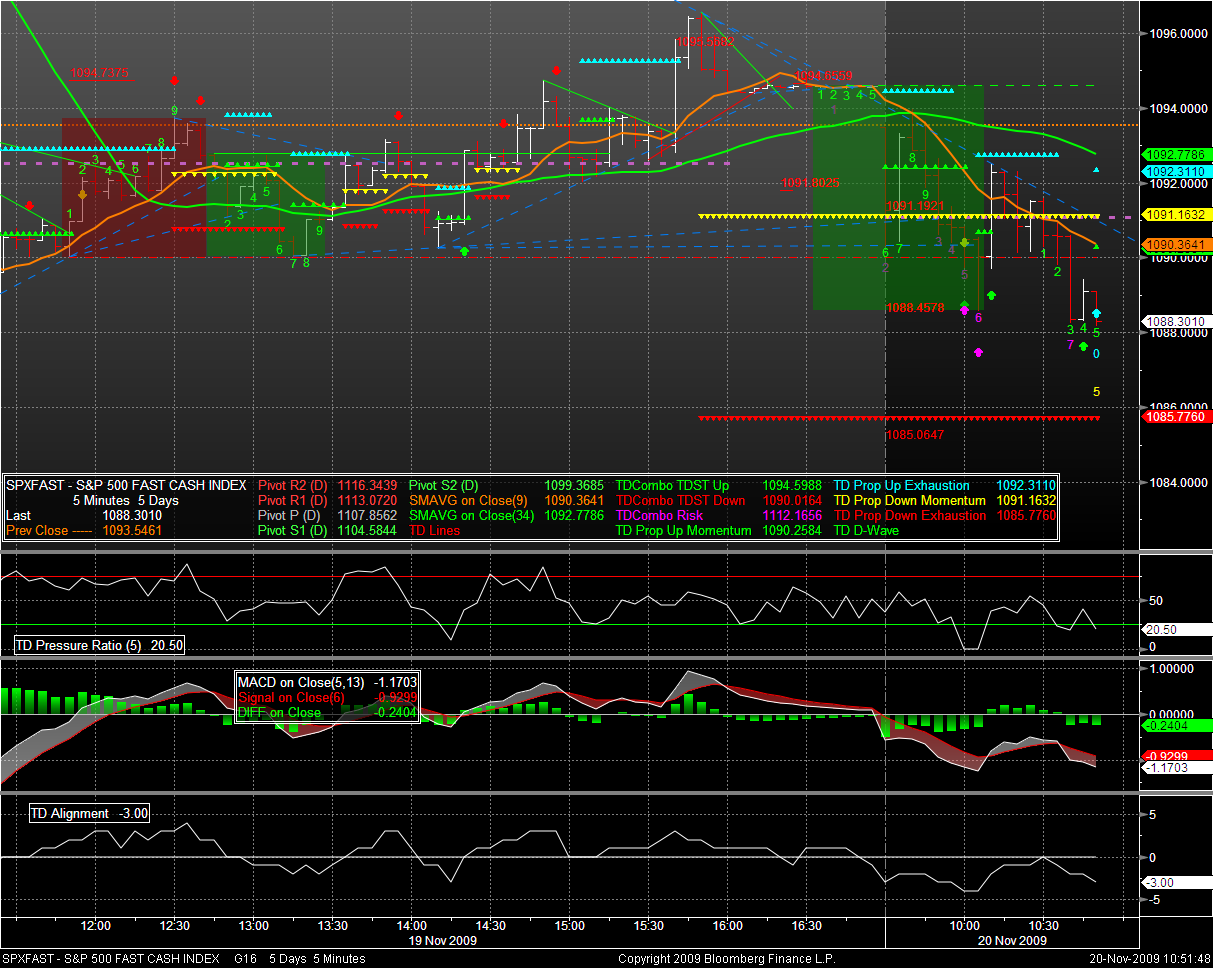This screenshot has height=968, width=1213.
Task: Select the green up-arrow marker below the 14:20 bar
Action: tap(464, 251)
